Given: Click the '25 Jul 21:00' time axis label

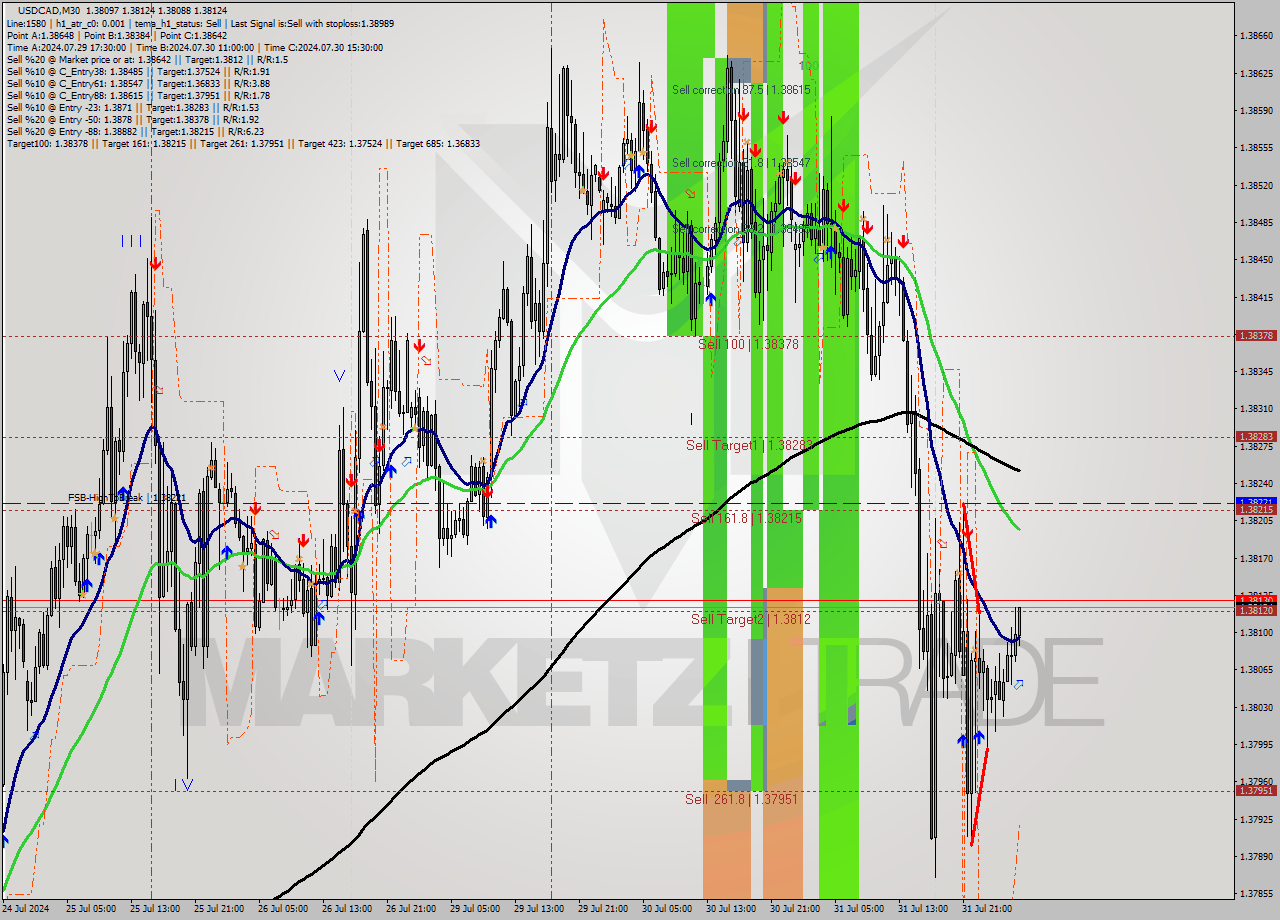Looking at the screenshot, I should (218, 909).
